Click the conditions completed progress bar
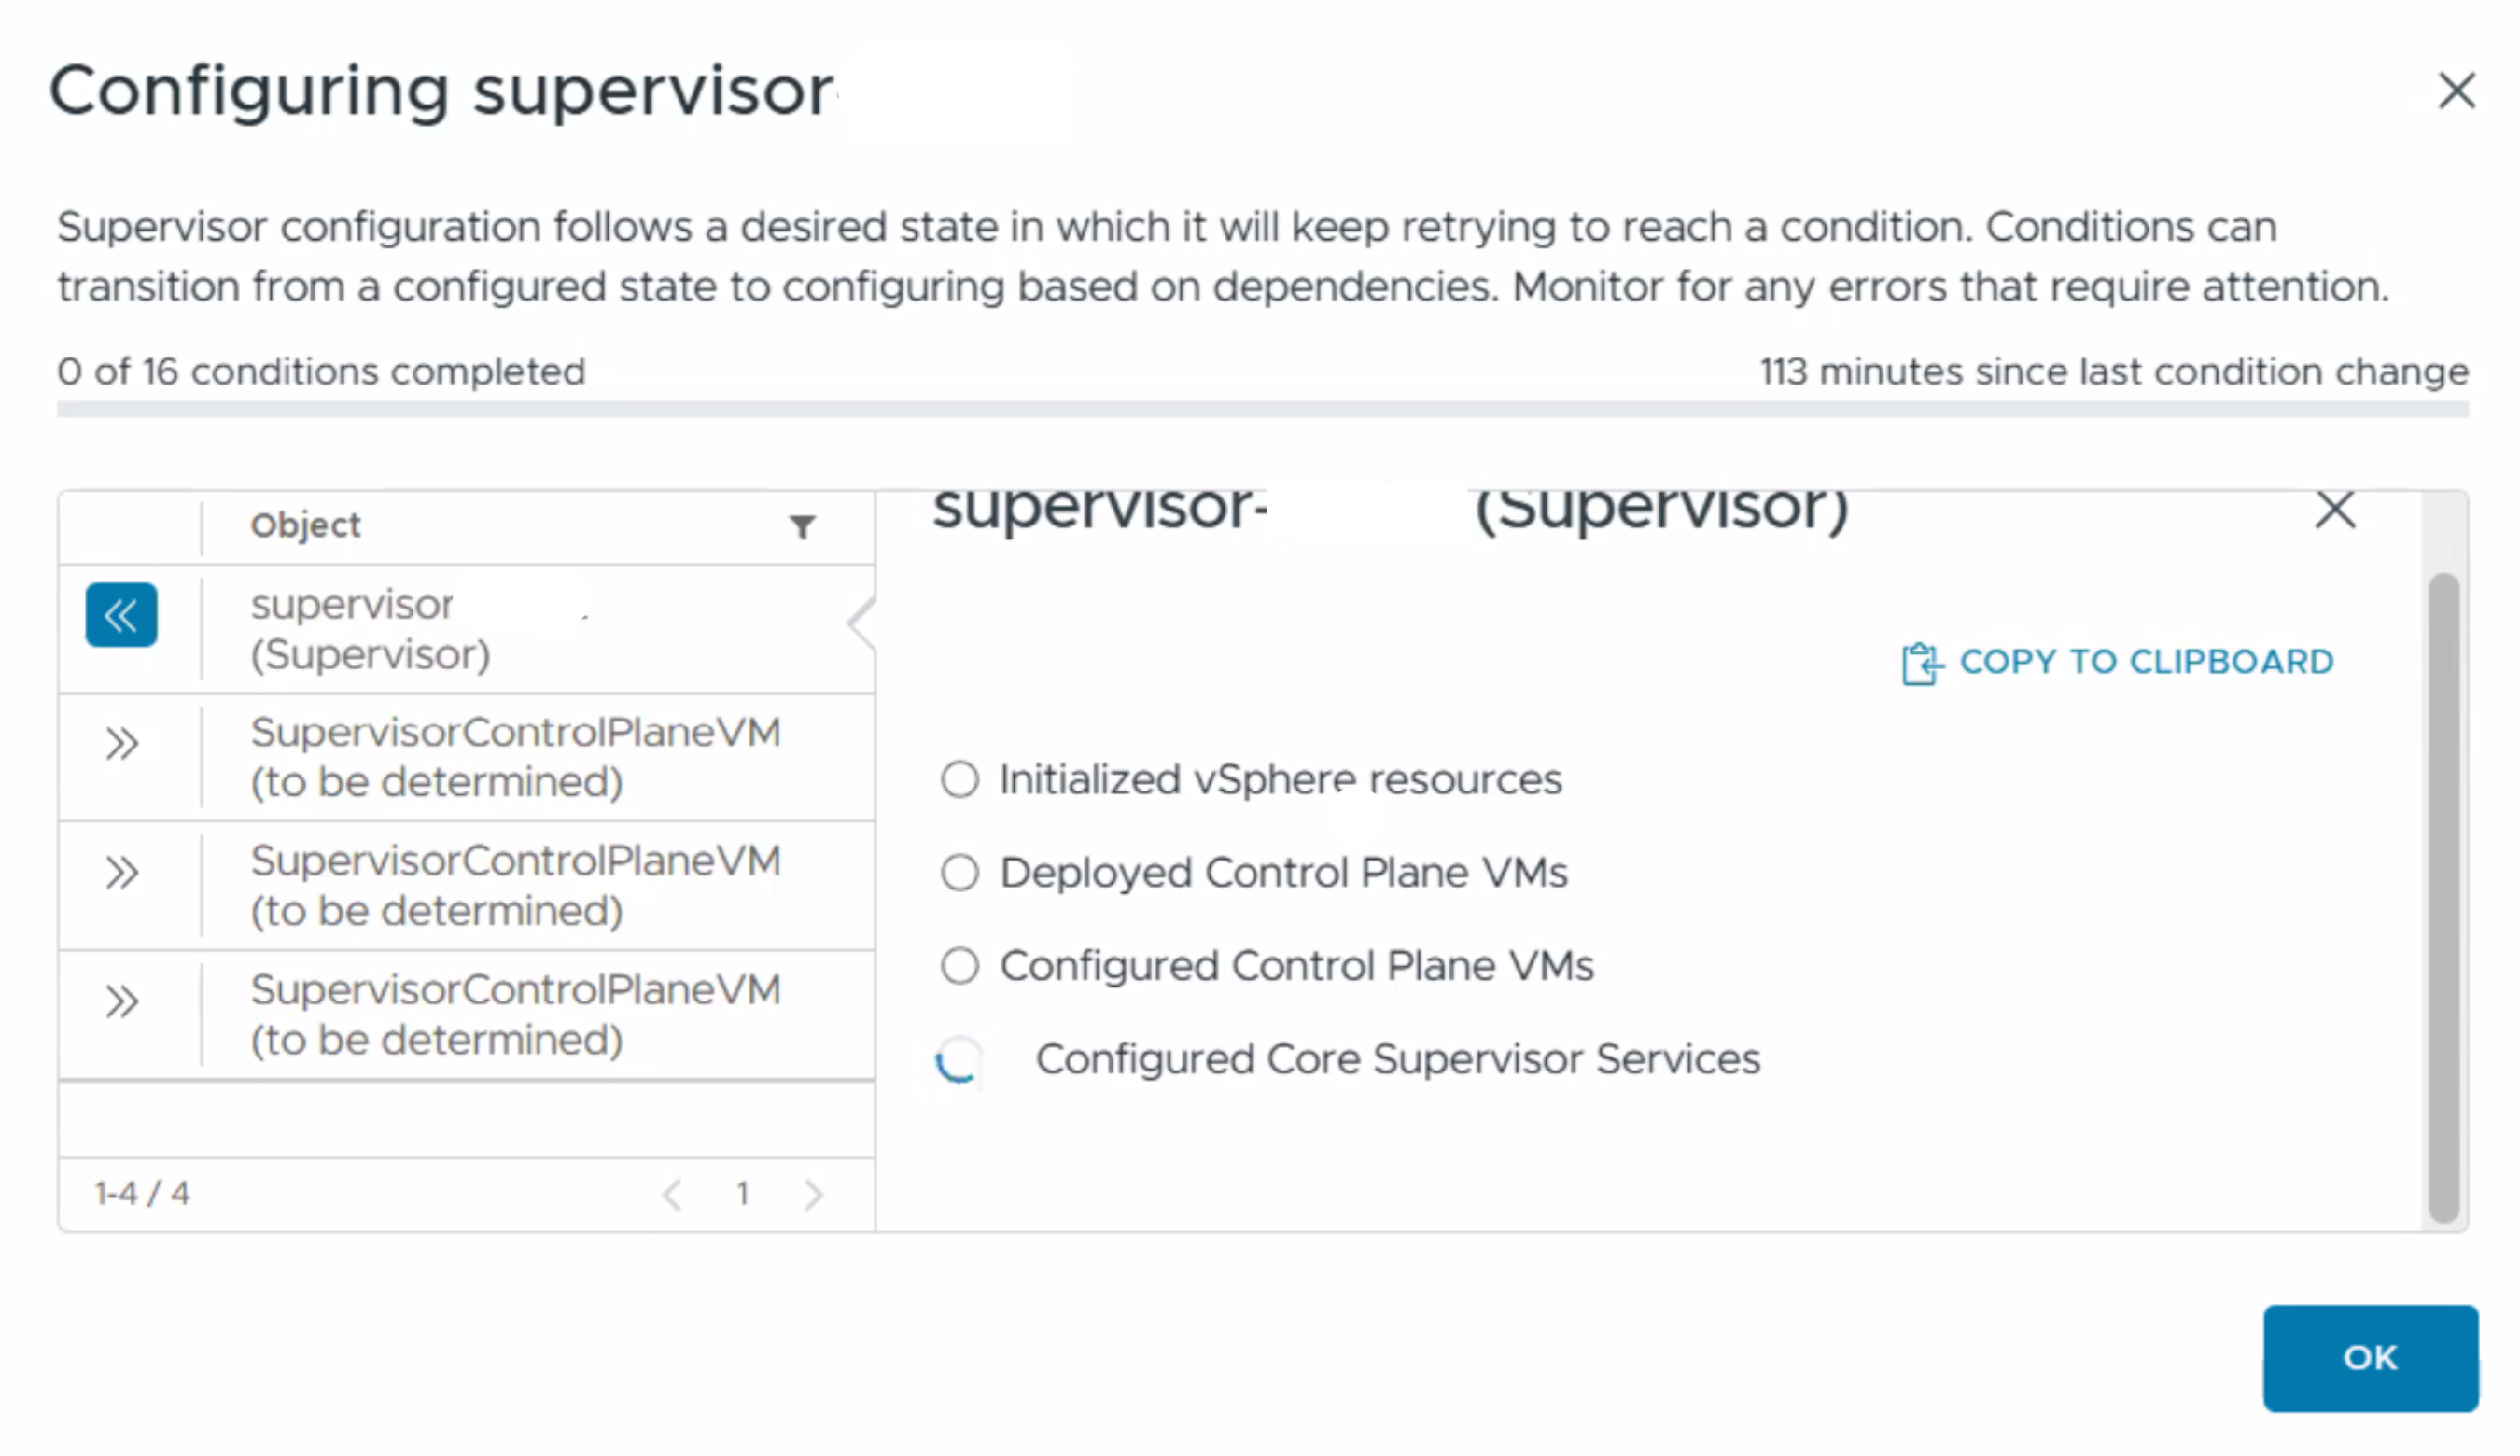Screen dimensions: 2520x1456 [x=1262, y=410]
